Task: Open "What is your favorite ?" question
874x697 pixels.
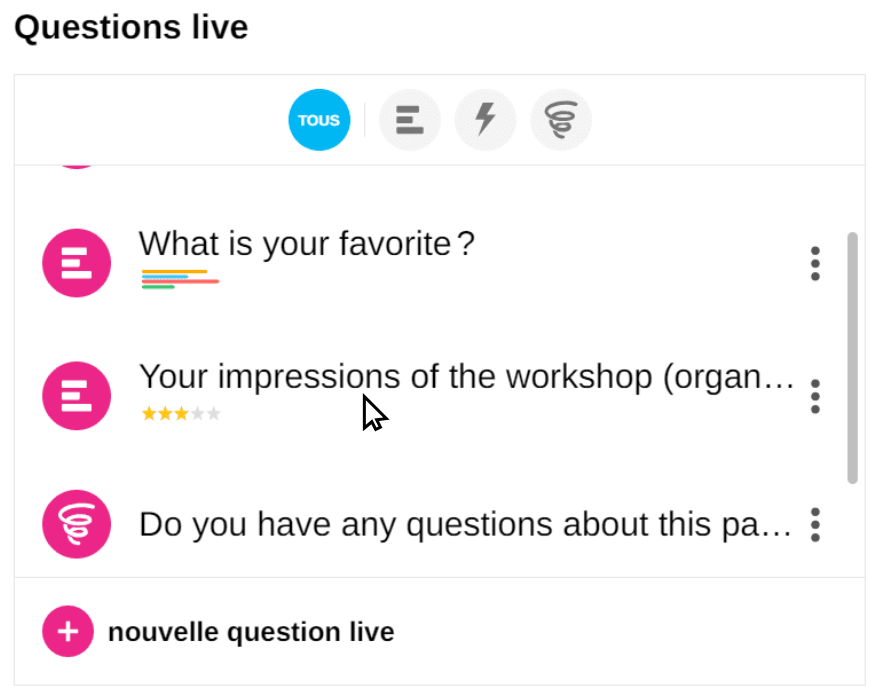Action: (306, 244)
